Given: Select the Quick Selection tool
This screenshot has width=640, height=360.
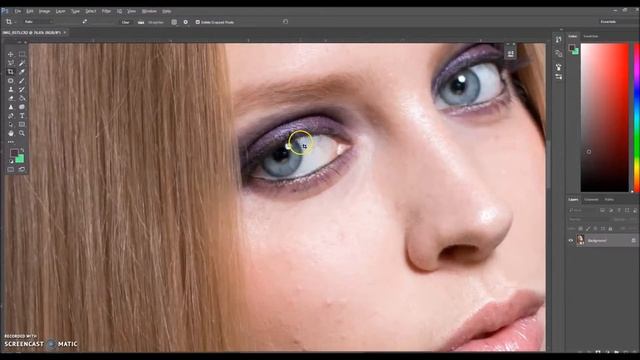Looking at the screenshot, I should click(22, 63).
